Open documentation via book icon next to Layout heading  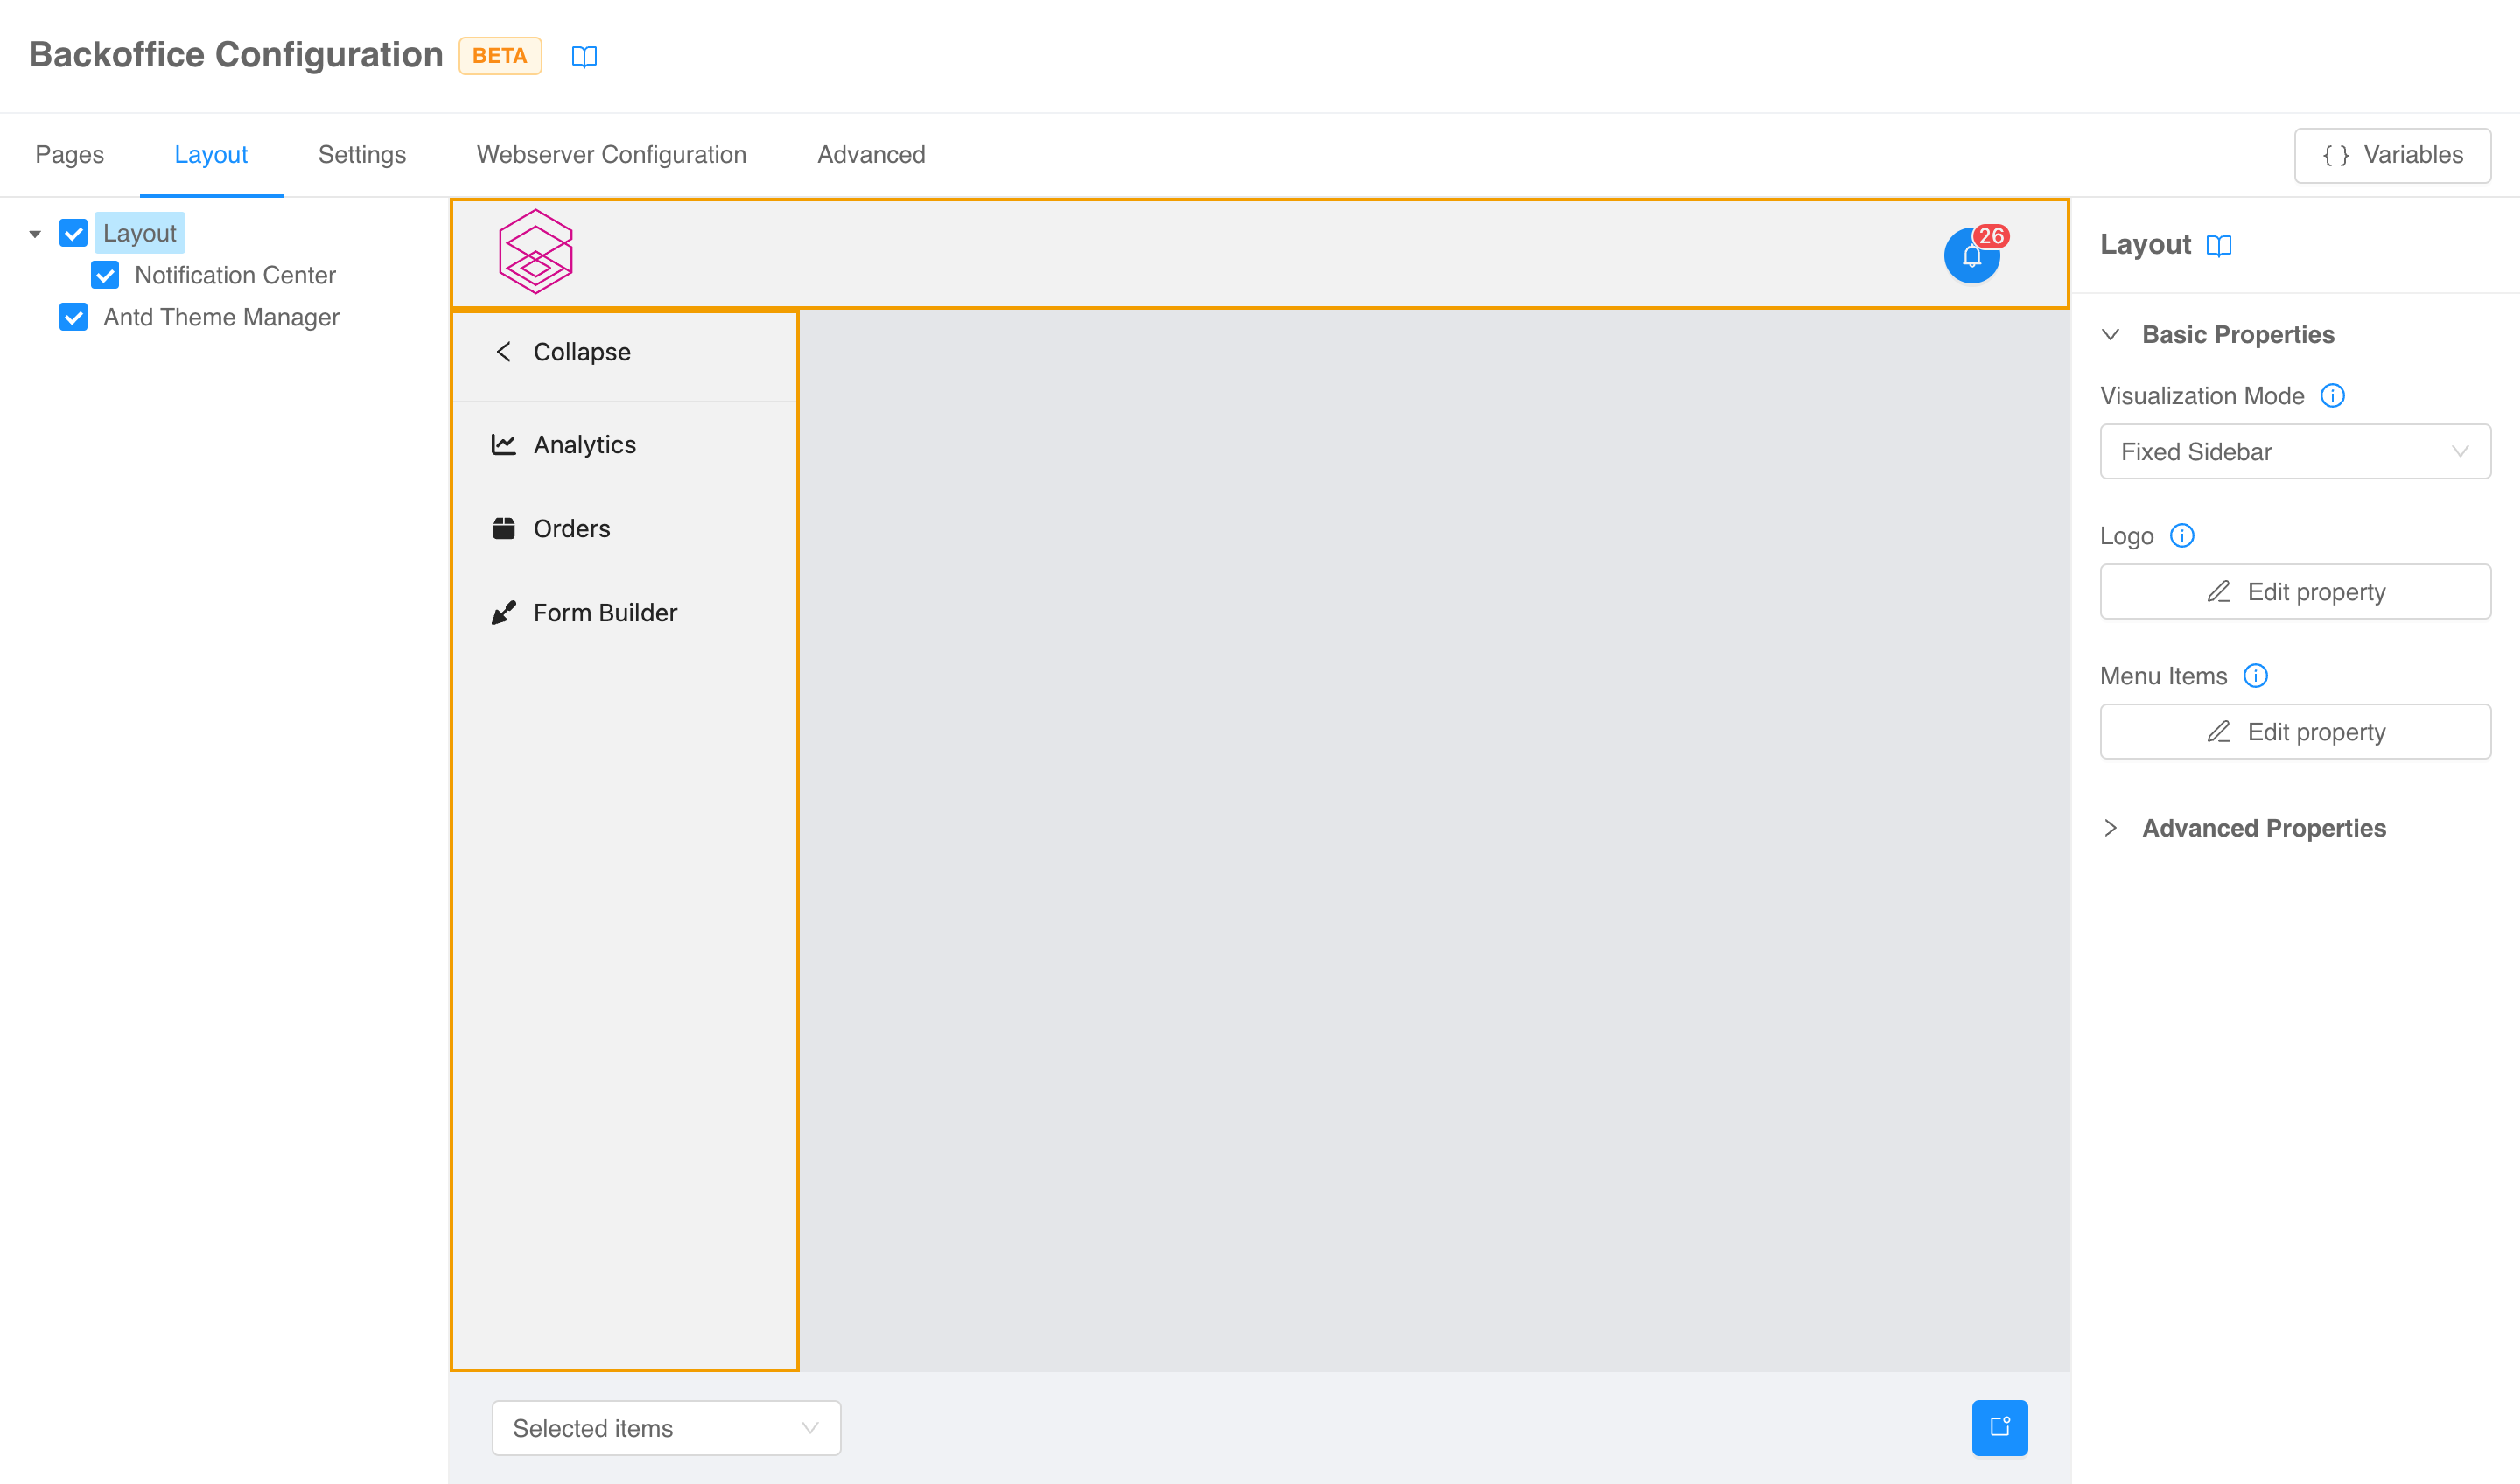pos(2219,245)
